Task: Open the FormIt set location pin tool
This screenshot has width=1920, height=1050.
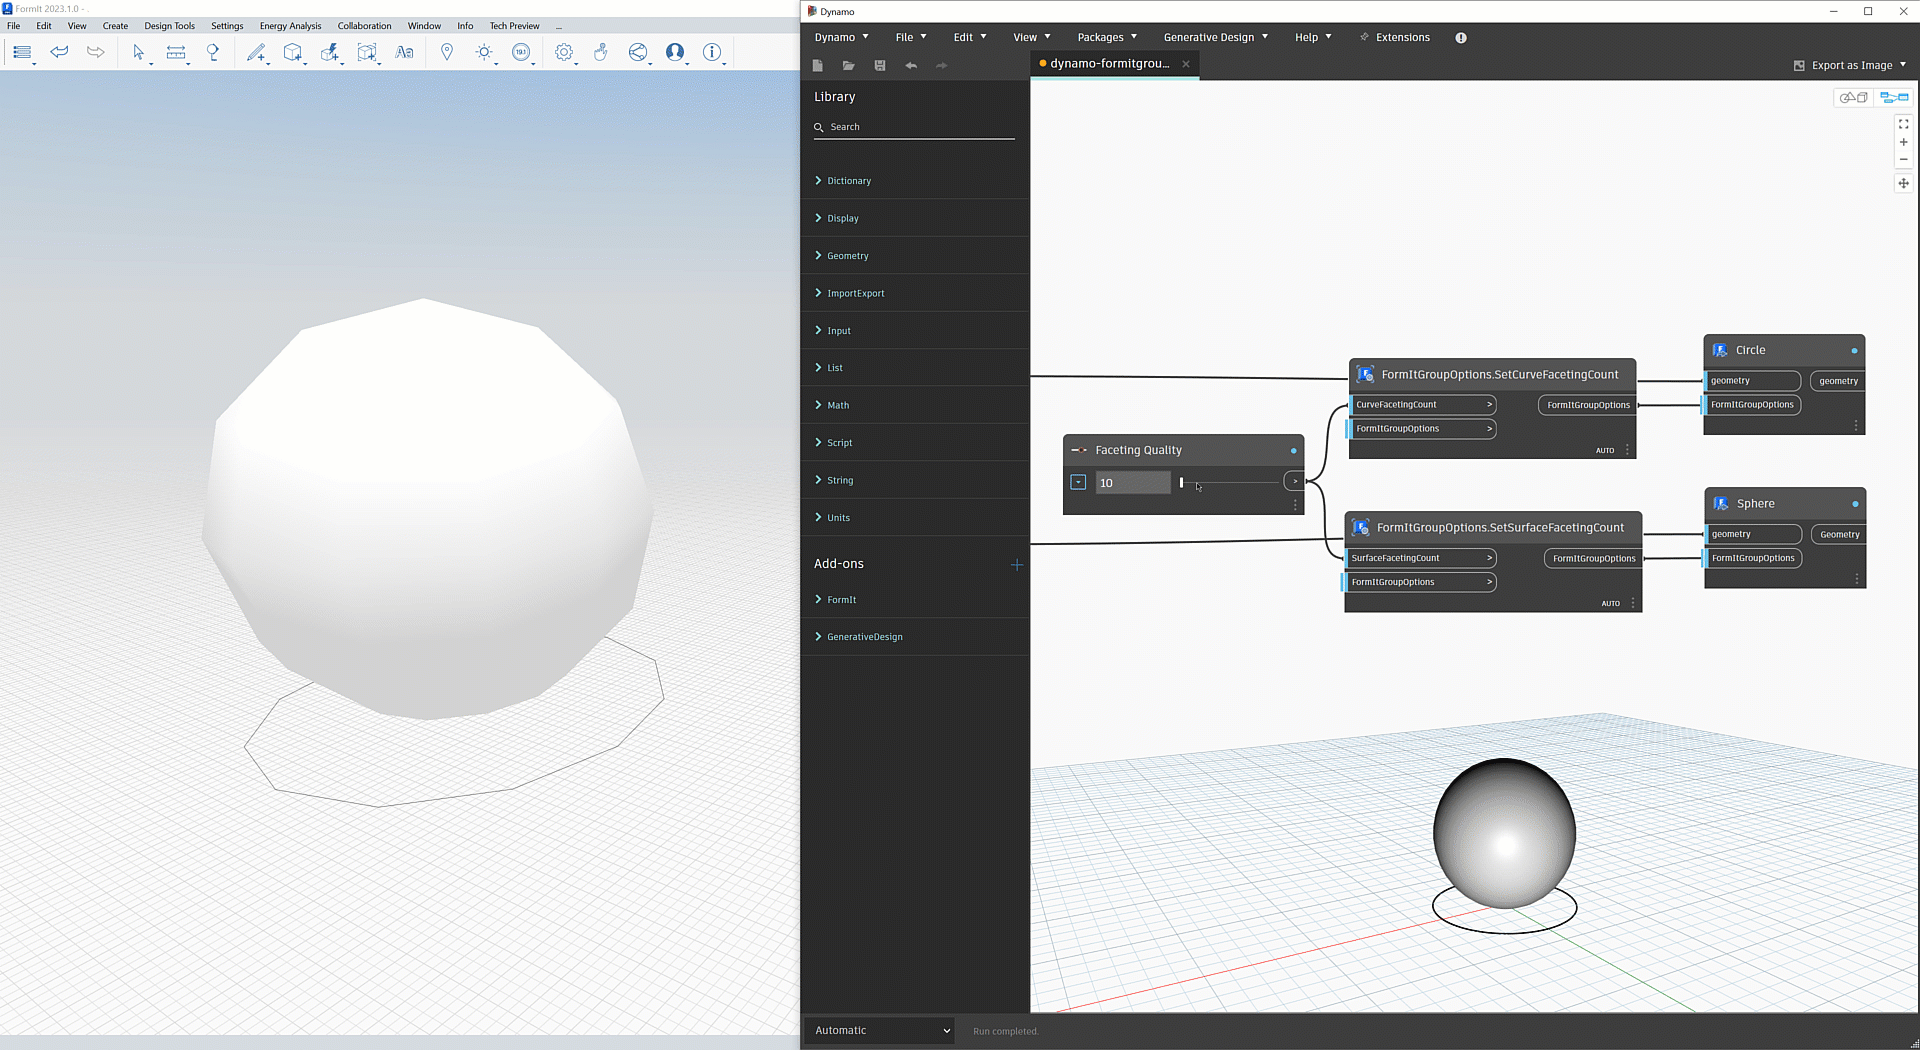Action: click(447, 52)
